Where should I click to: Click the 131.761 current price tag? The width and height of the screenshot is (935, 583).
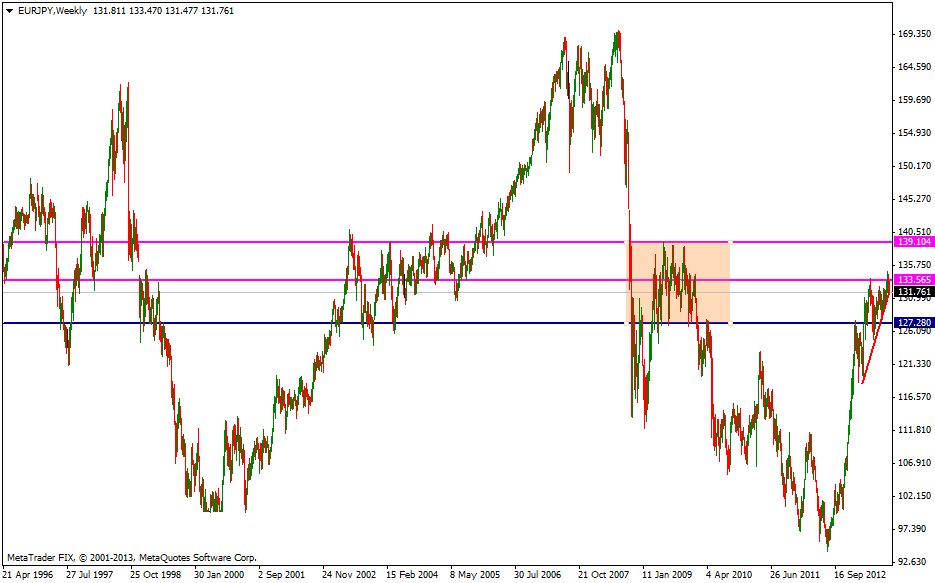(913, 292)
